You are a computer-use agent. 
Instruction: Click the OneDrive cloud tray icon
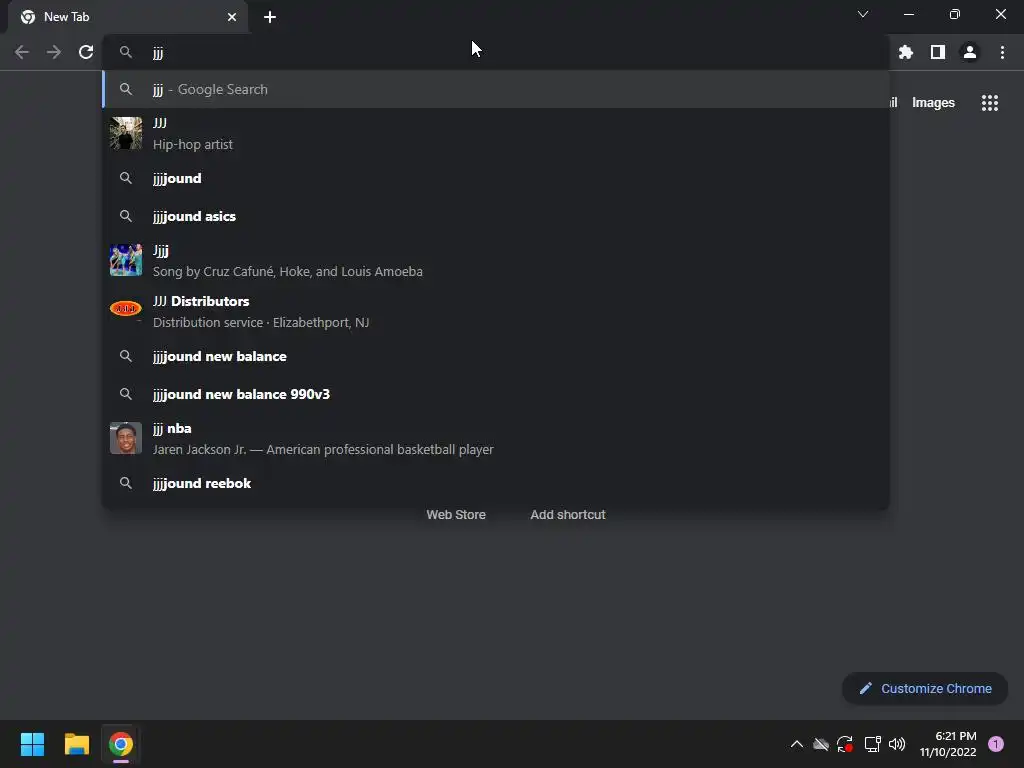coord(821,744)
